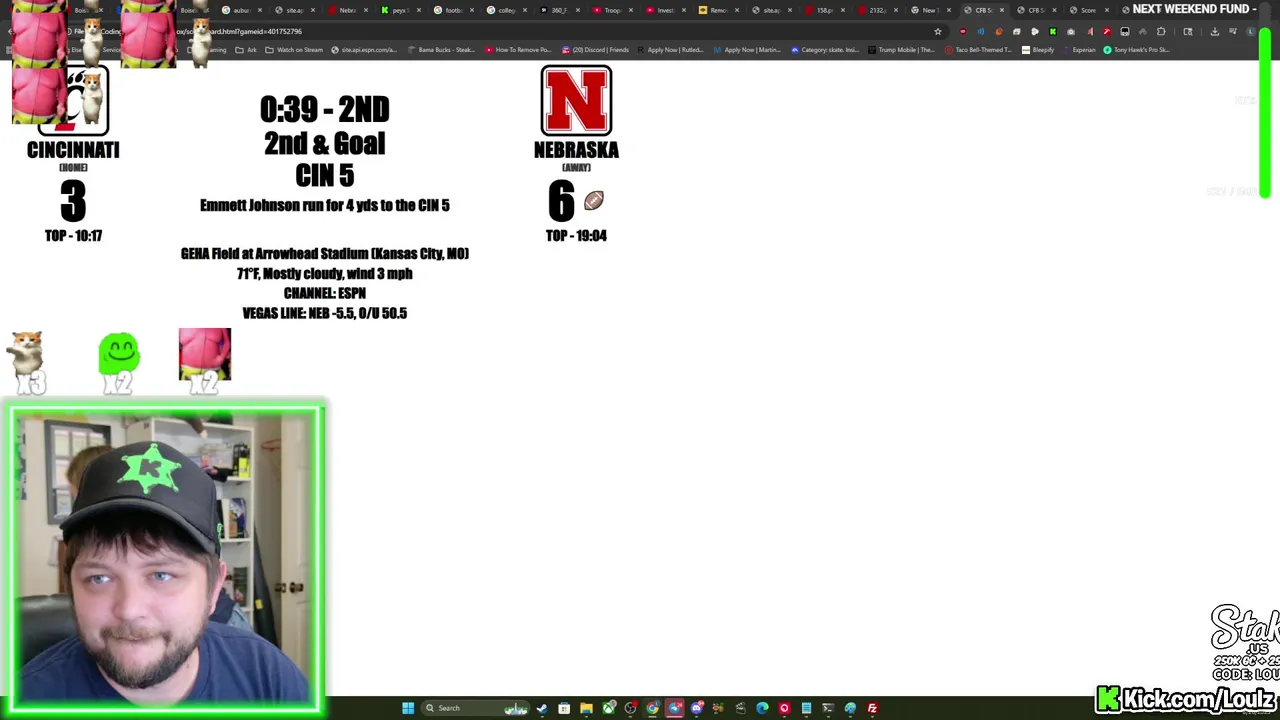Open the Ark bookmarks folder
The height and width of the screenshot is (720, 1280).
[x=246, y=50]
